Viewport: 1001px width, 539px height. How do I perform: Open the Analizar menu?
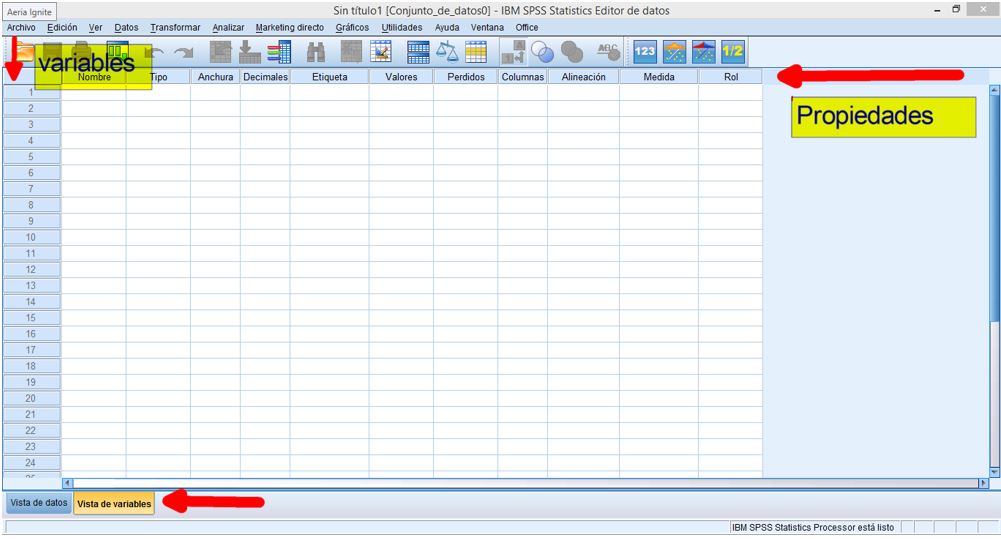(228, 27)
